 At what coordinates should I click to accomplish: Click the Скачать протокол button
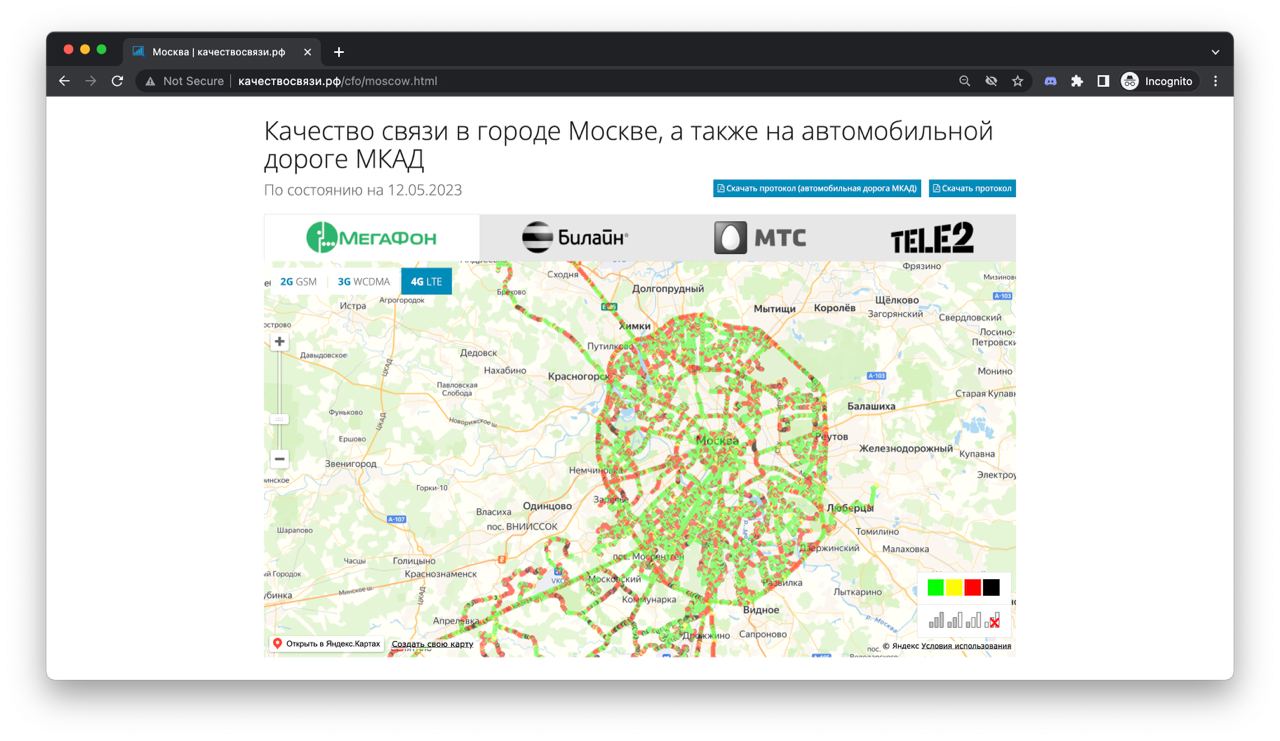pyautogui.click(x=972, y=188)
